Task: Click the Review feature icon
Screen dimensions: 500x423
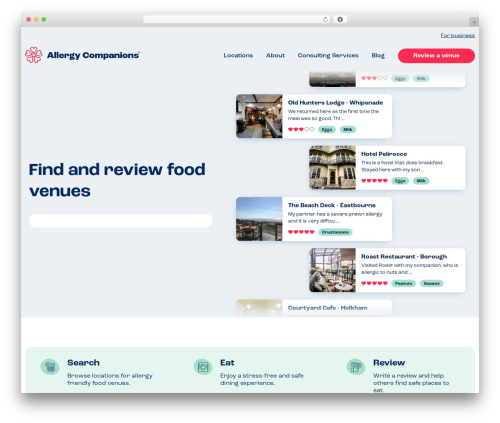Action: click(x=356, y=367)
